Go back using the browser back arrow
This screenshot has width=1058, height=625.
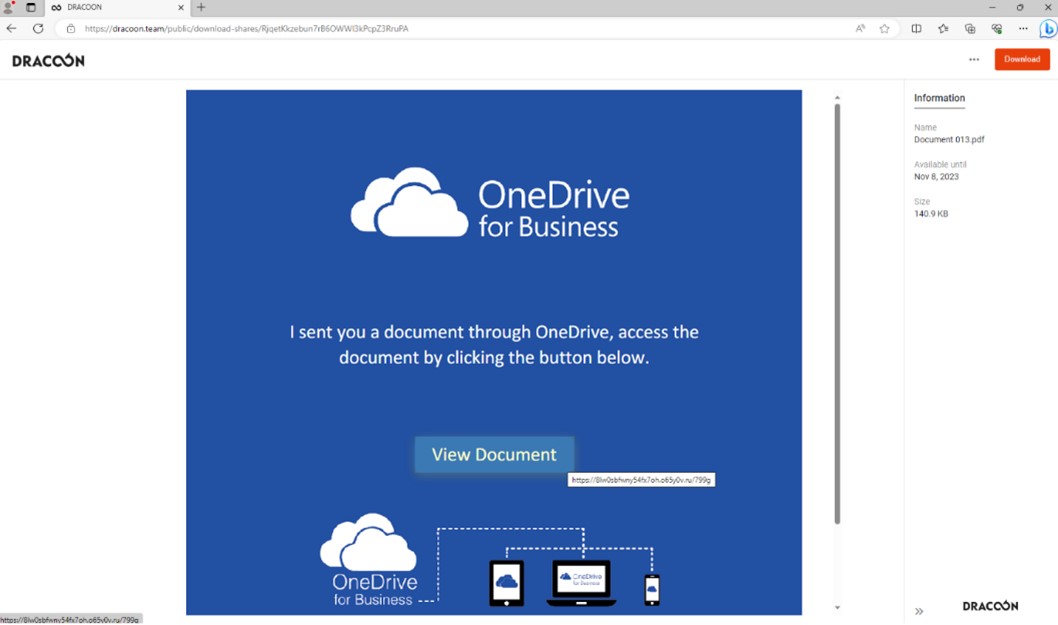pyautogui.click(x=11, y=28)
